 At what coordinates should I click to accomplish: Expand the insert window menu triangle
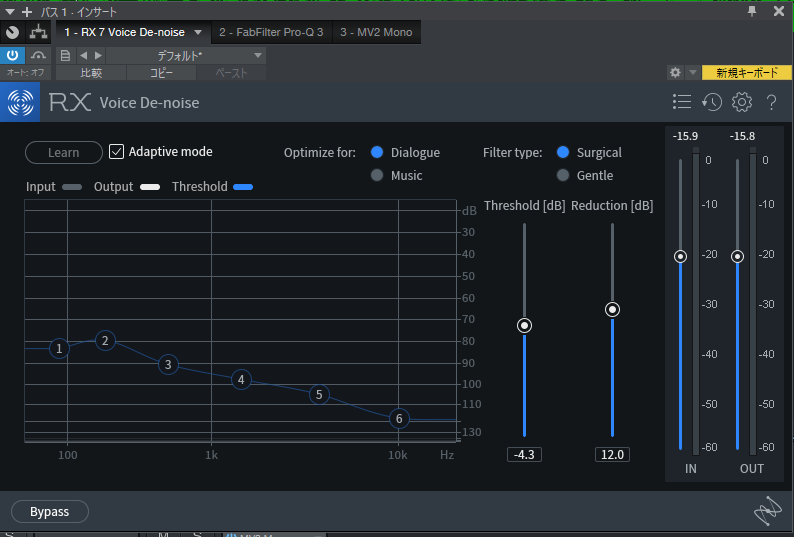10,12
